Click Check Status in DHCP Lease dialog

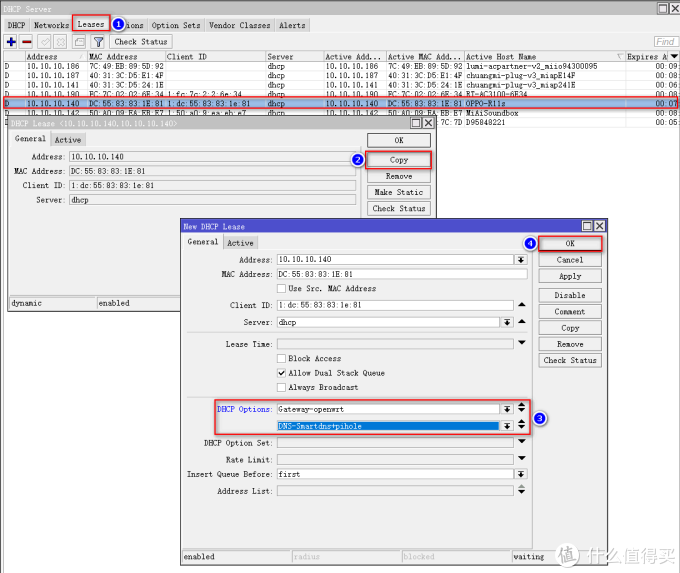point(399,208)
